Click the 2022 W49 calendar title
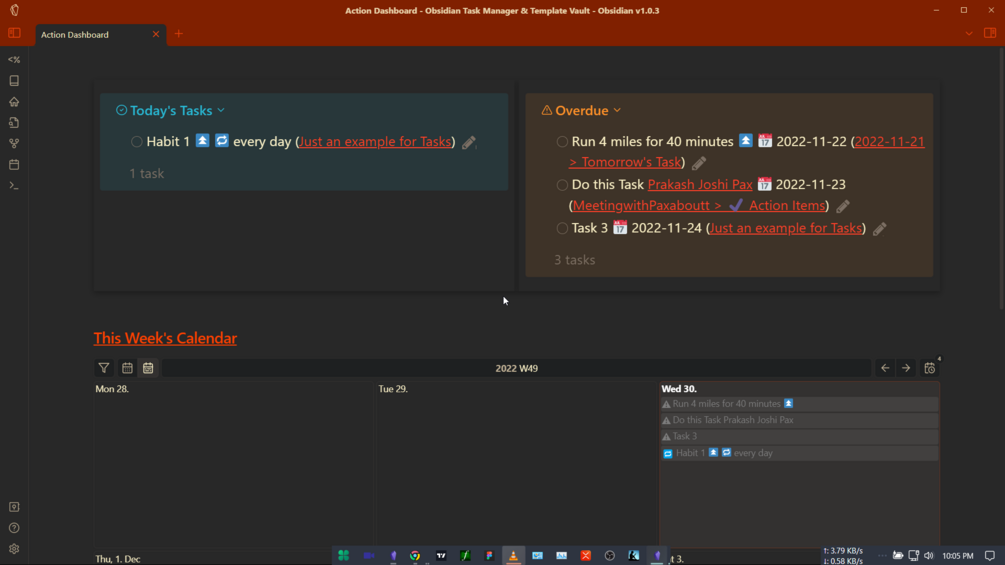 pyautogui.click(x=517, y=368)
